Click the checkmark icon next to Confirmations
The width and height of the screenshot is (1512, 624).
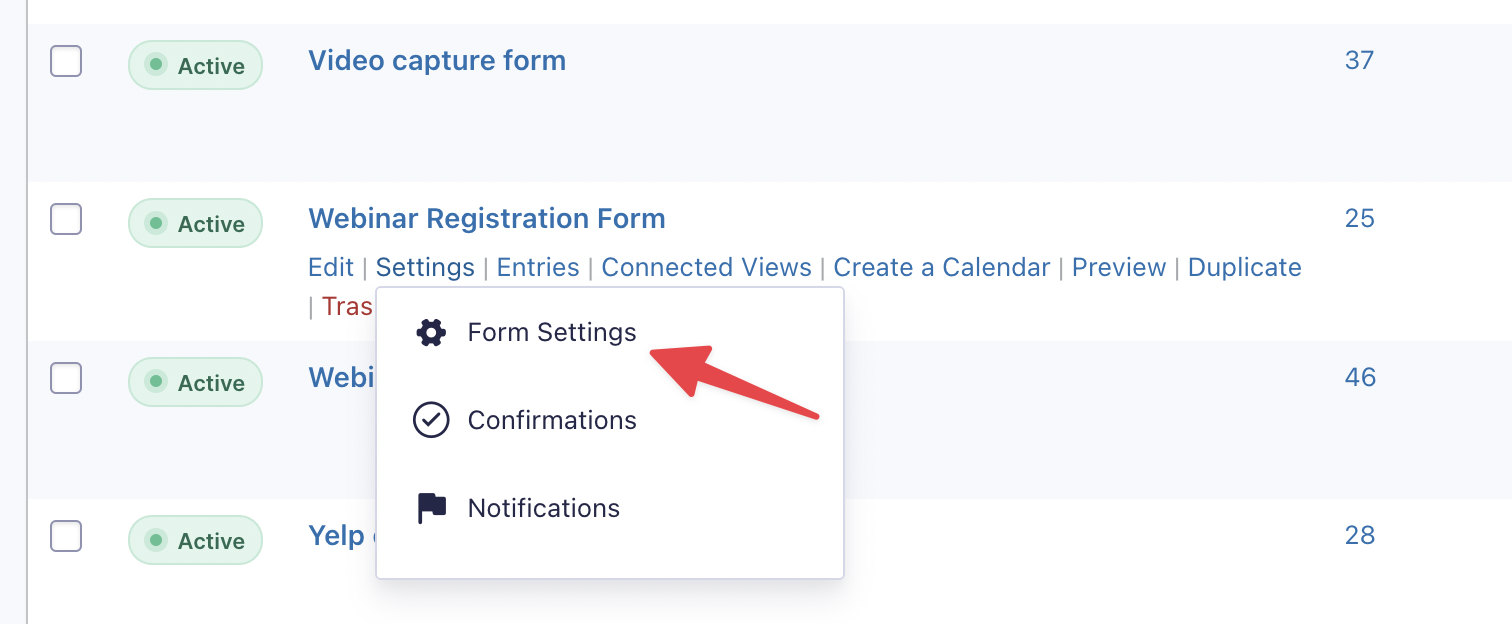430,420
